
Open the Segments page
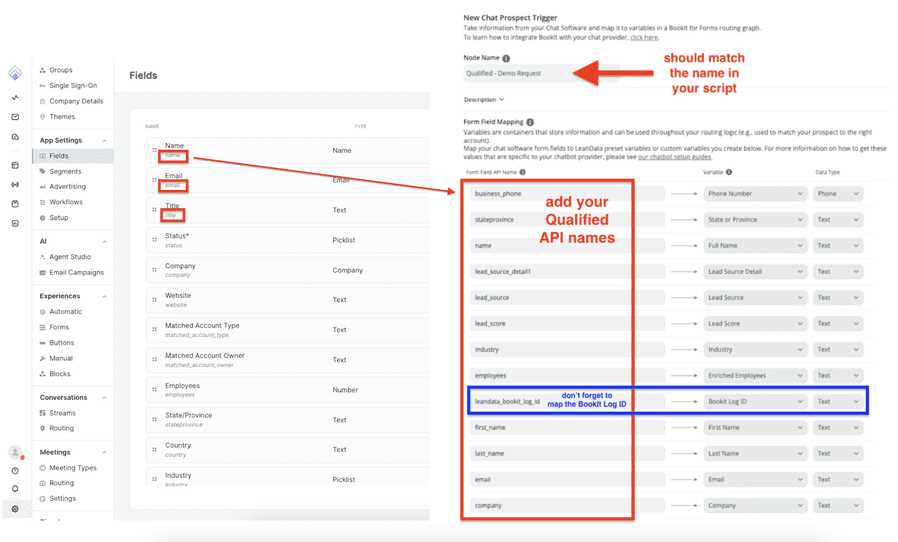pyautogui.click(x=65, y=171)
